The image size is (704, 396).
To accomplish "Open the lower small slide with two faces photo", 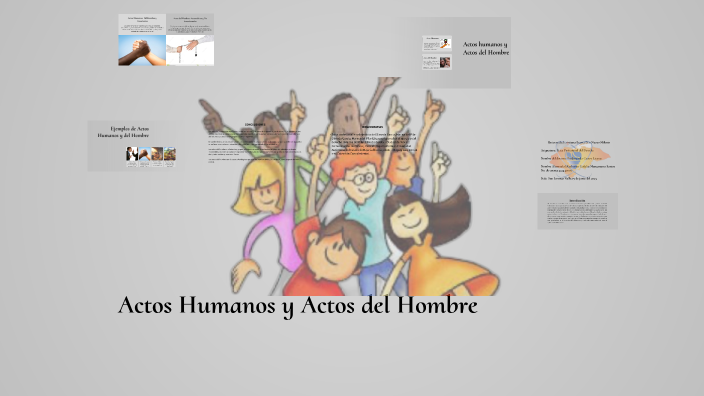I will (437, 62).
